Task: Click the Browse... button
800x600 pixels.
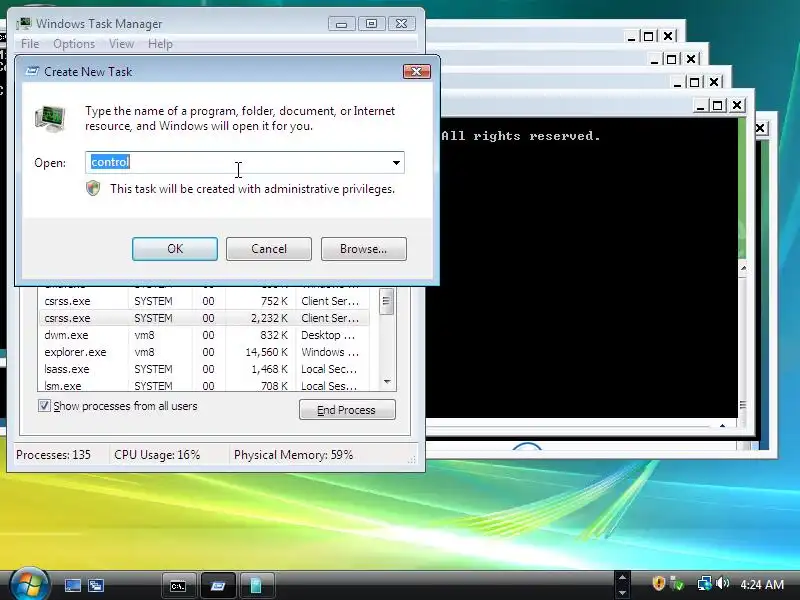Action: point(363,248)
